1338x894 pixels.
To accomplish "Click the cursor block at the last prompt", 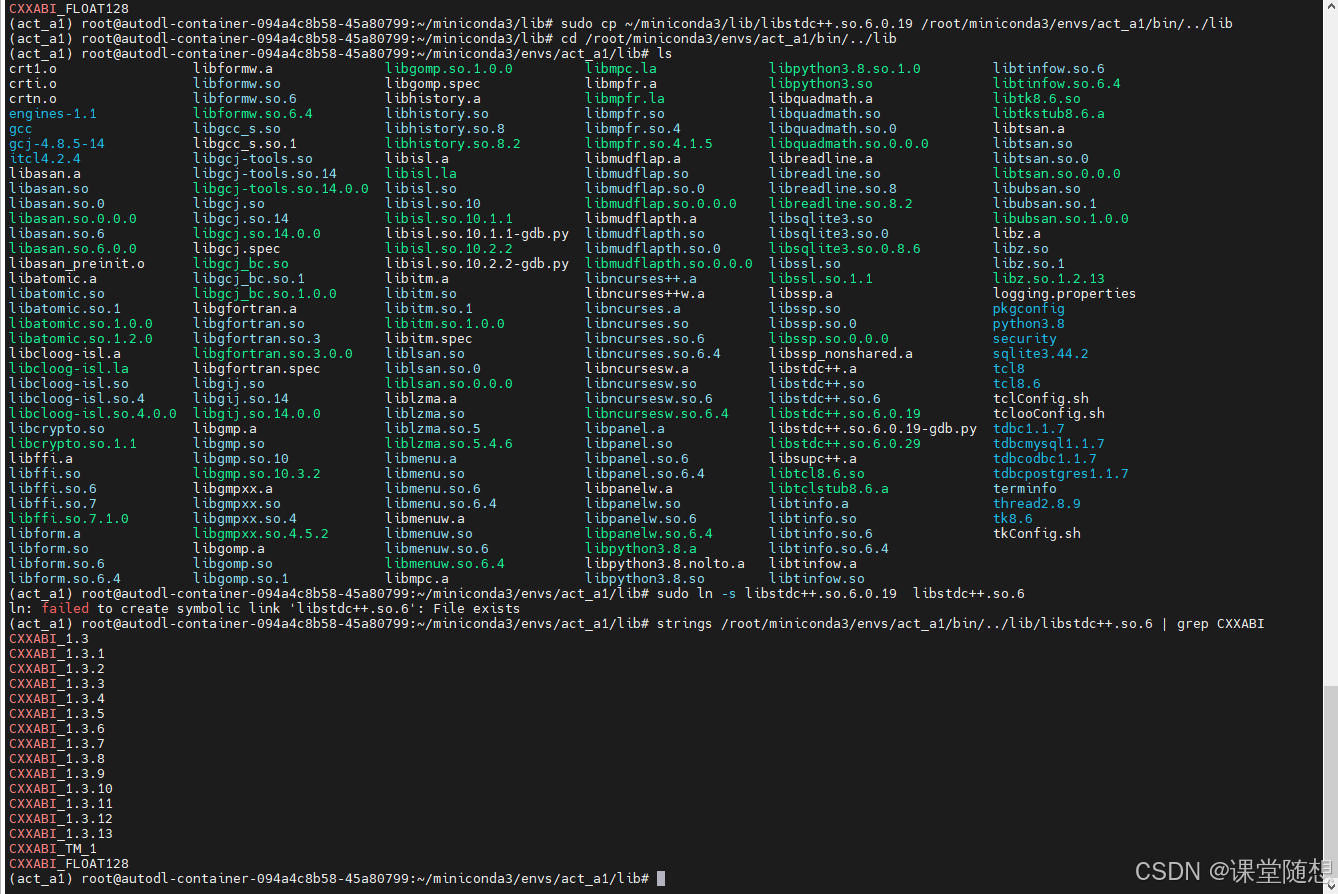I will coord(661,878).
